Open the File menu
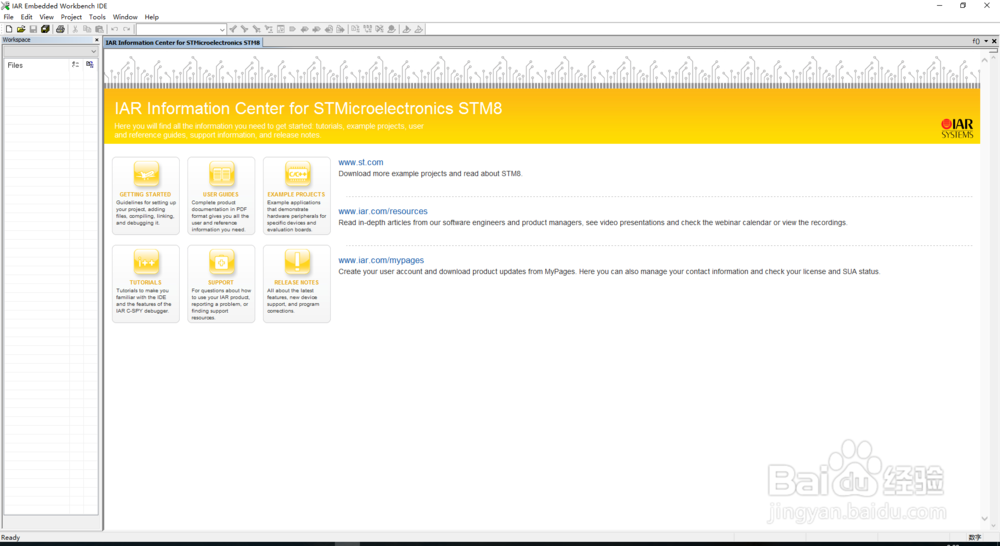 tap(8, 17)
